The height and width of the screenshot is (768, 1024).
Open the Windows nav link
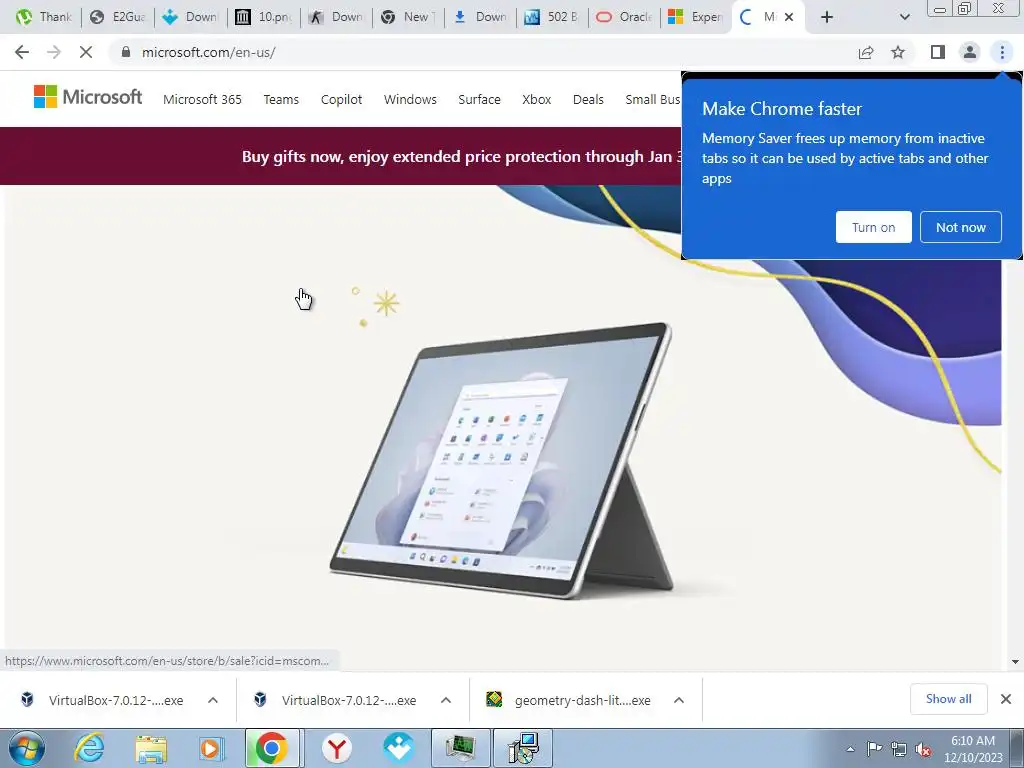[410, 99]
